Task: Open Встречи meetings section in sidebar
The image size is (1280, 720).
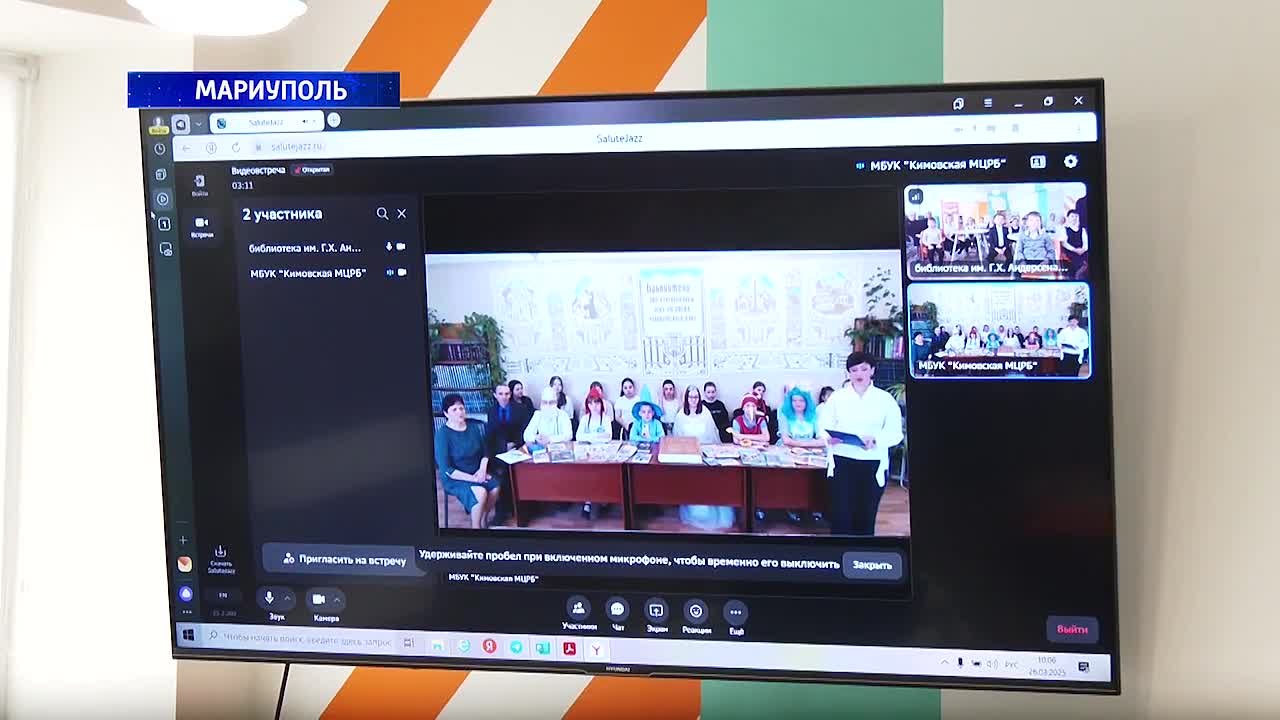Action: [x=202, y=227]
